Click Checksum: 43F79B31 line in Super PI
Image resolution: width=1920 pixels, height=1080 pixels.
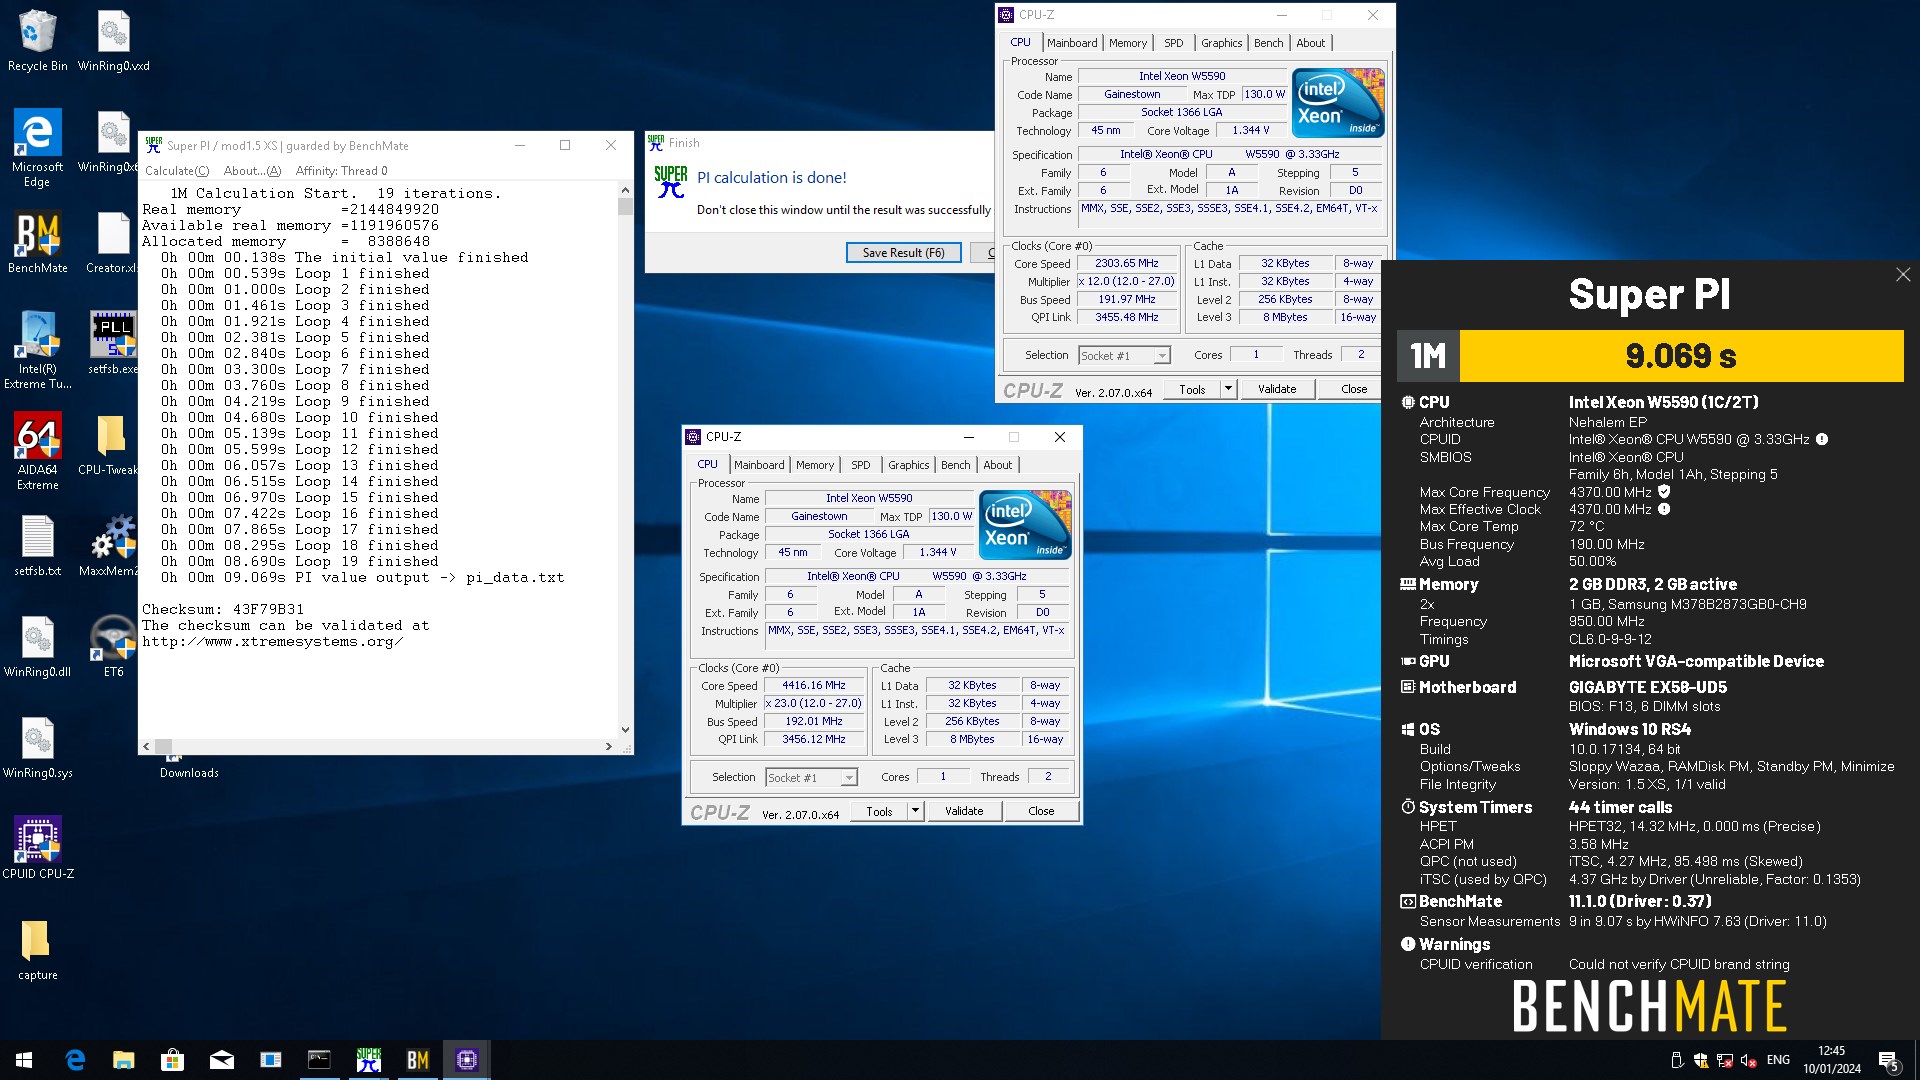[x=223, y=609]
